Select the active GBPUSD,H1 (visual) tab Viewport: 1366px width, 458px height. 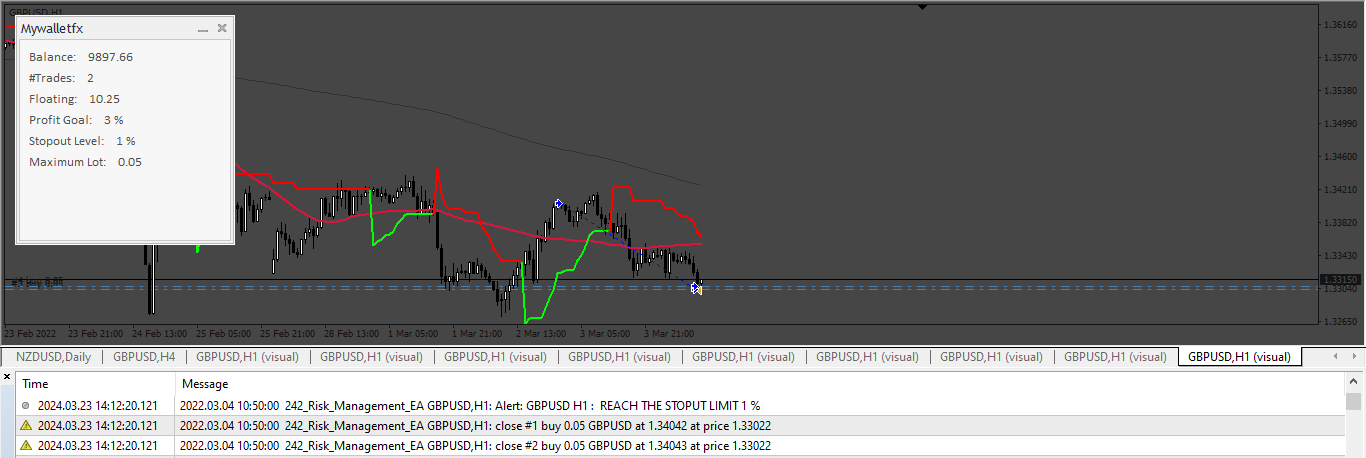1239,356
